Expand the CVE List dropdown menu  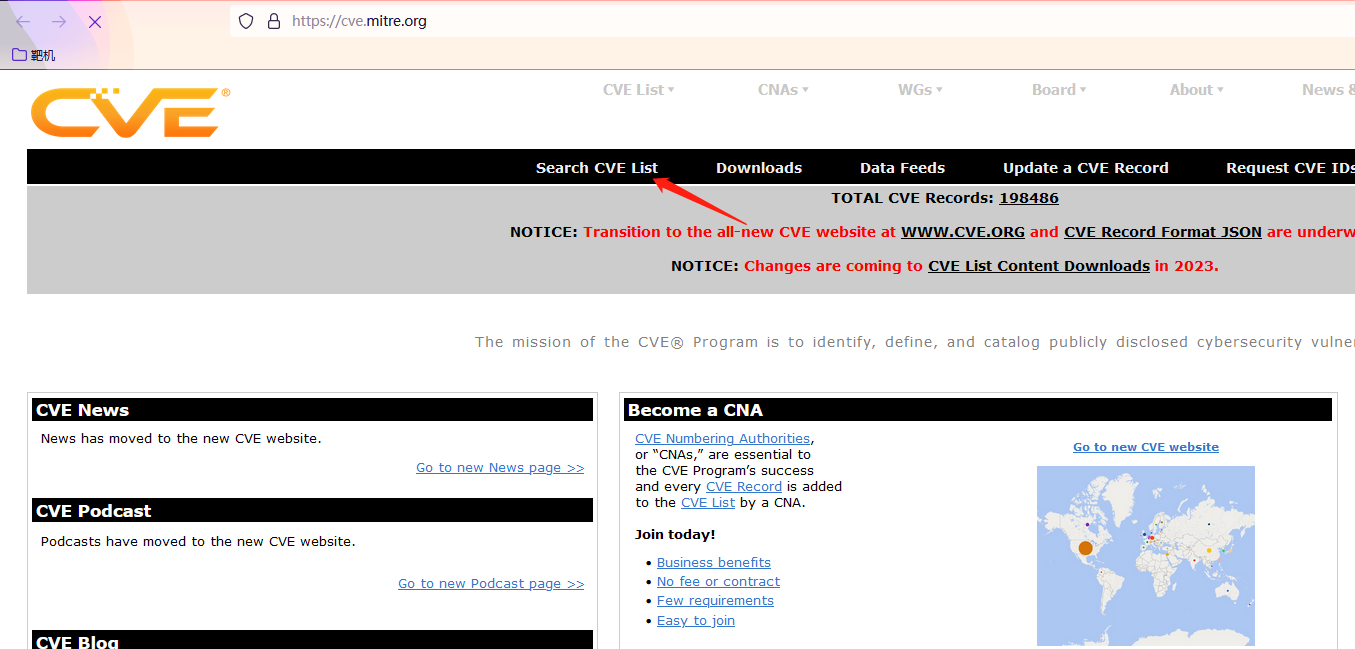pyautogui.click(x=638, y=90)
